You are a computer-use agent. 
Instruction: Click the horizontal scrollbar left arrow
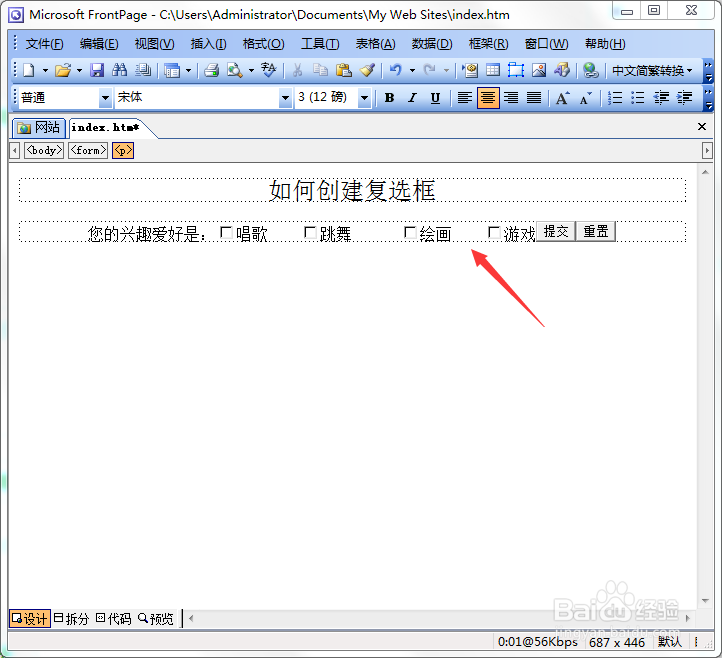(191, 618)
